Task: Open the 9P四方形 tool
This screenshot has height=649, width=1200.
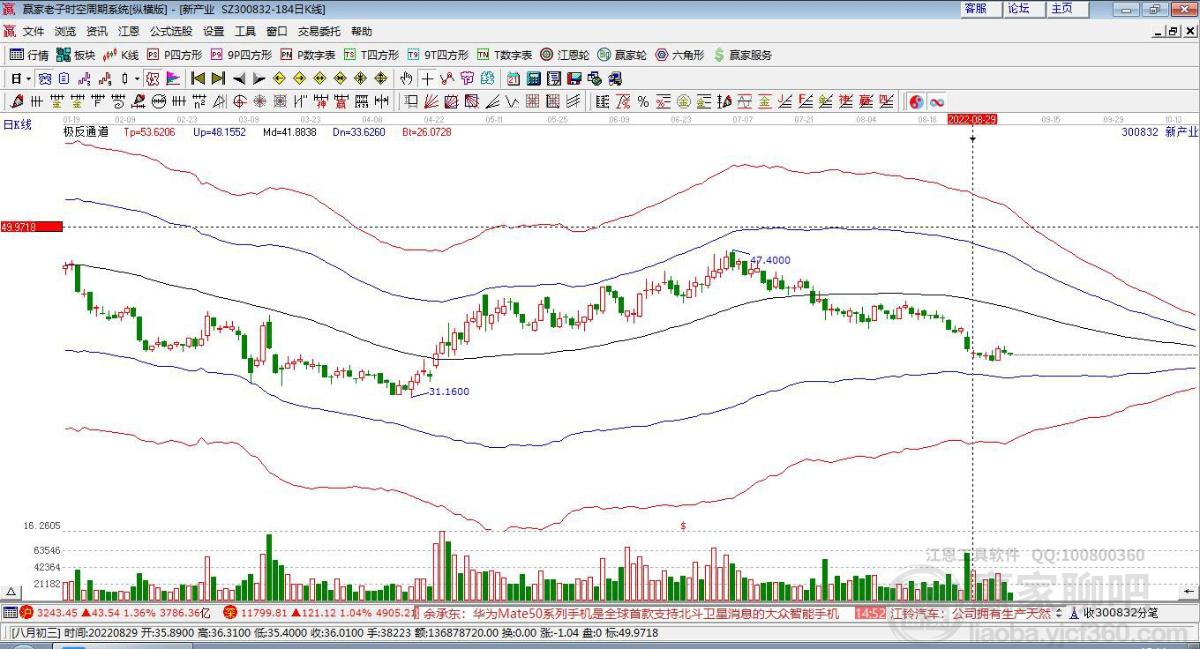Action: coord(240,55)
